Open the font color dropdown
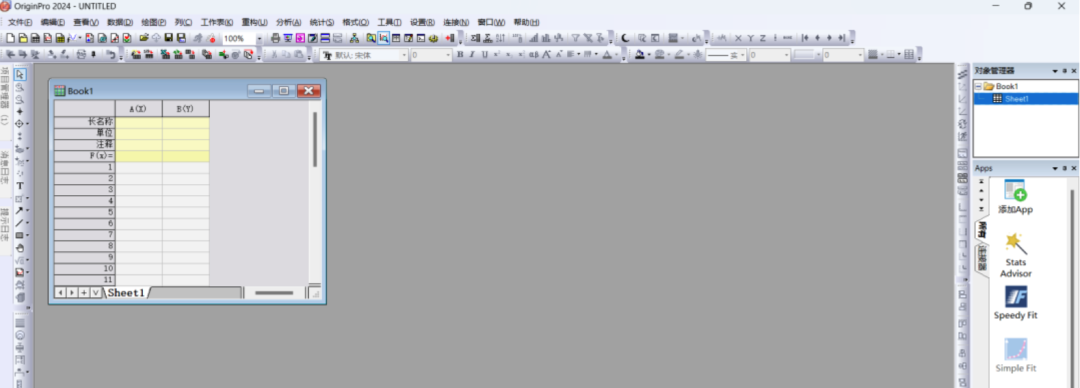 click(x=616, y=55)
